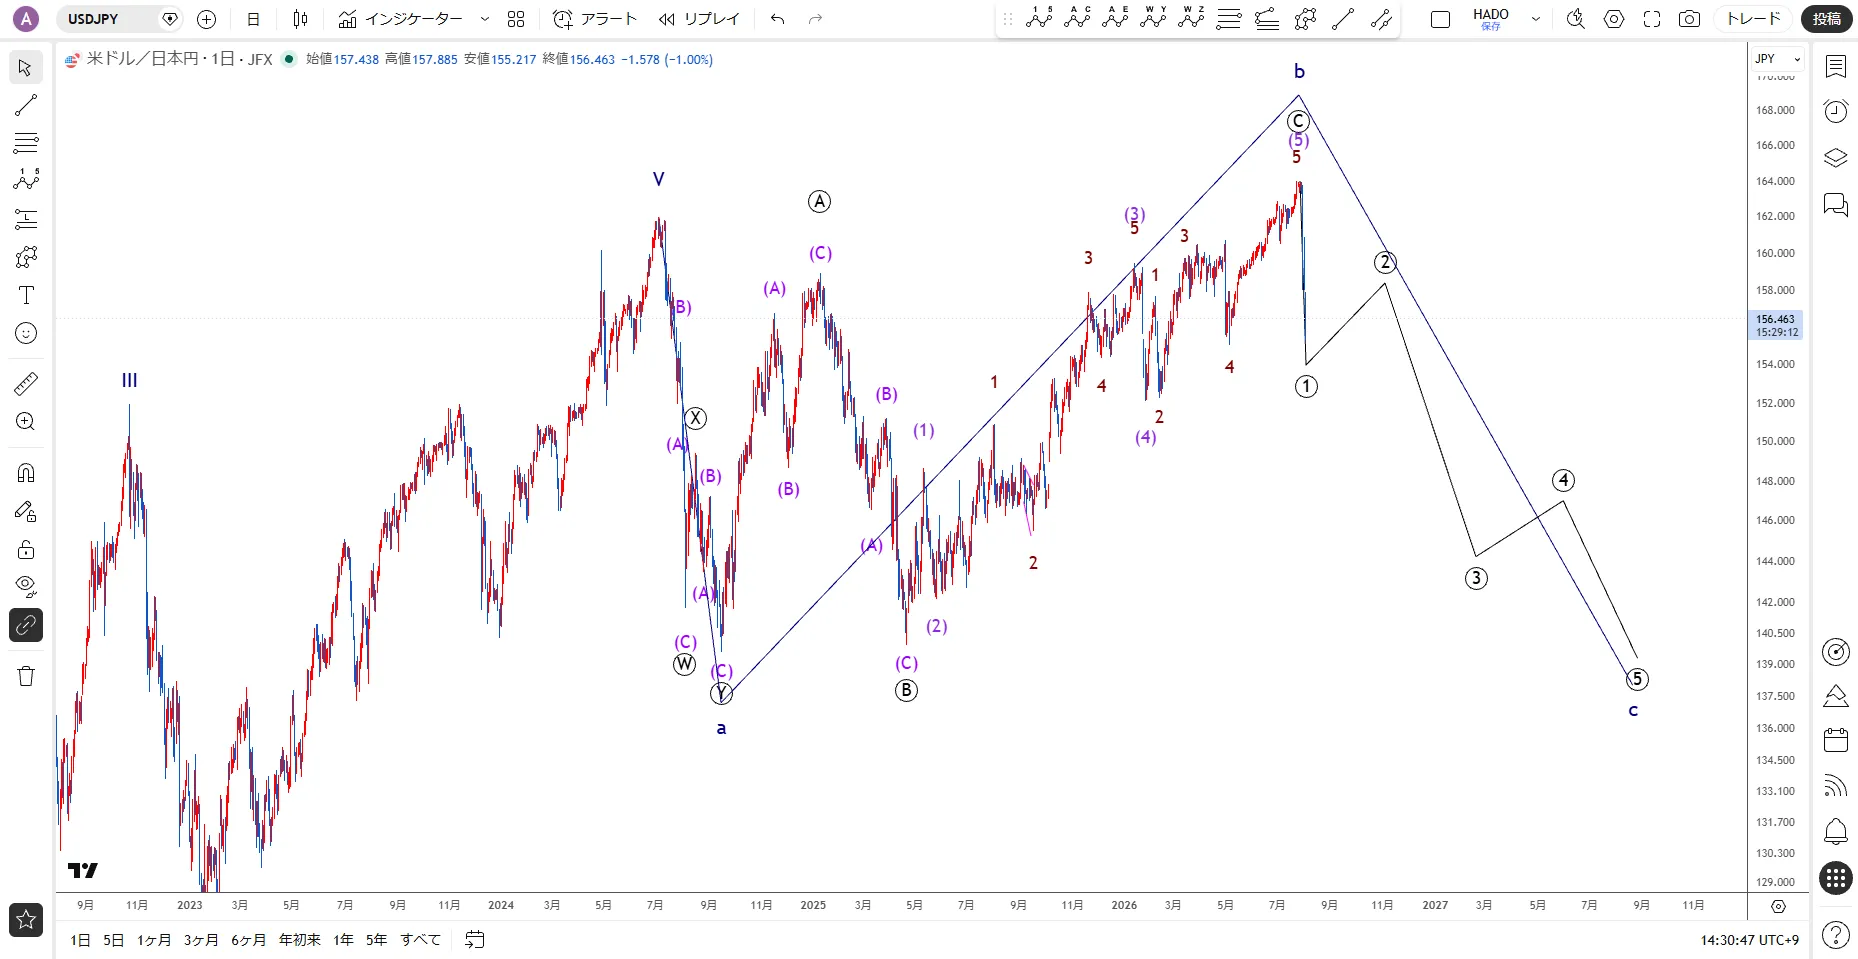
Task: Open the HADO layout dropdown arrow
Action: pyautogui.click(x=1536, y=19)
